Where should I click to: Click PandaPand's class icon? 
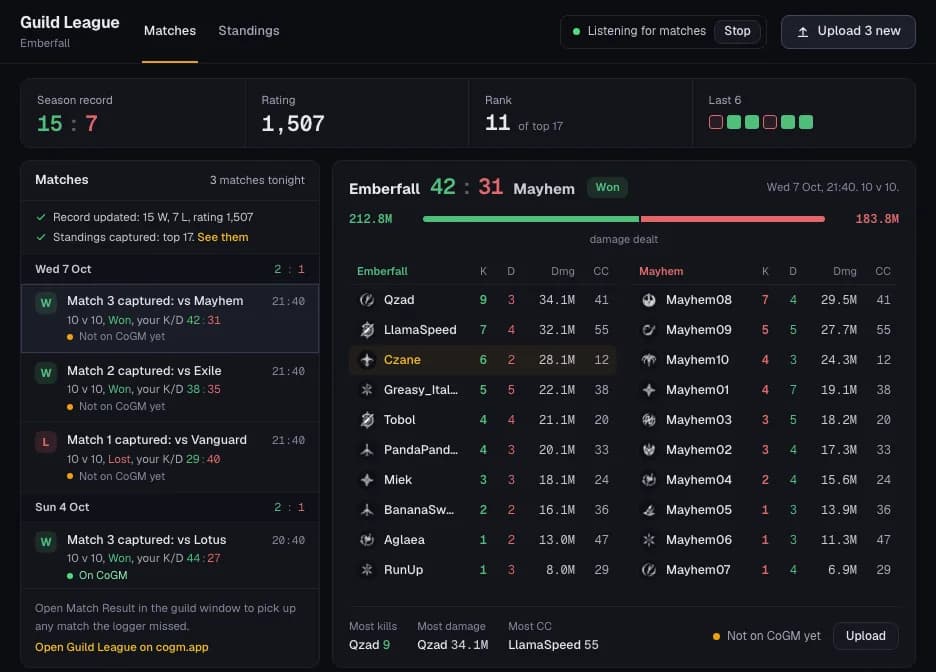(367, 450)
